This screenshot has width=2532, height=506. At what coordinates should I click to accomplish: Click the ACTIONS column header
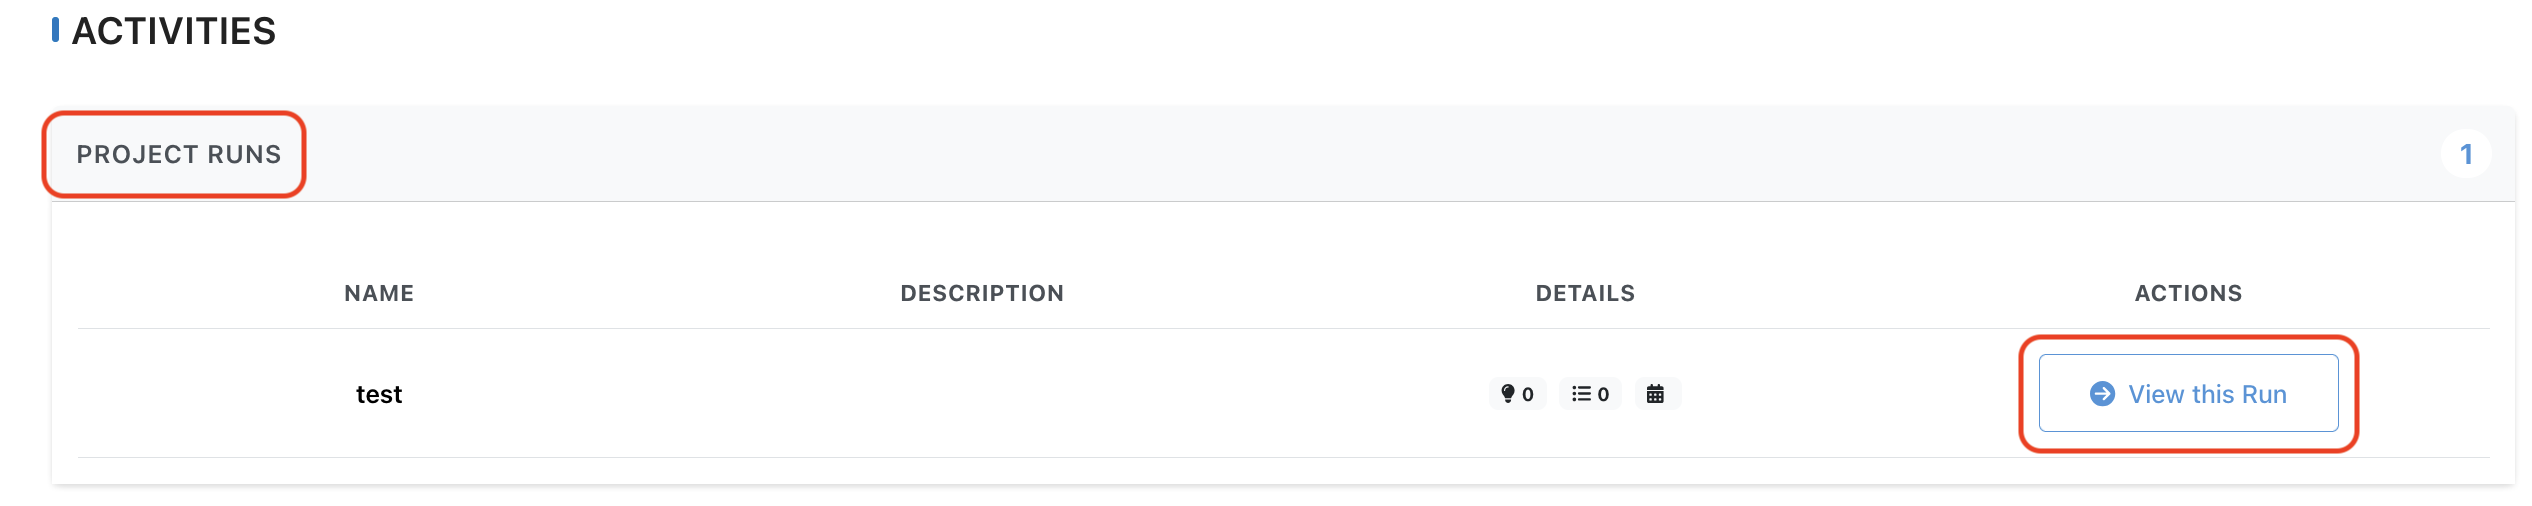pos(2188,293)
